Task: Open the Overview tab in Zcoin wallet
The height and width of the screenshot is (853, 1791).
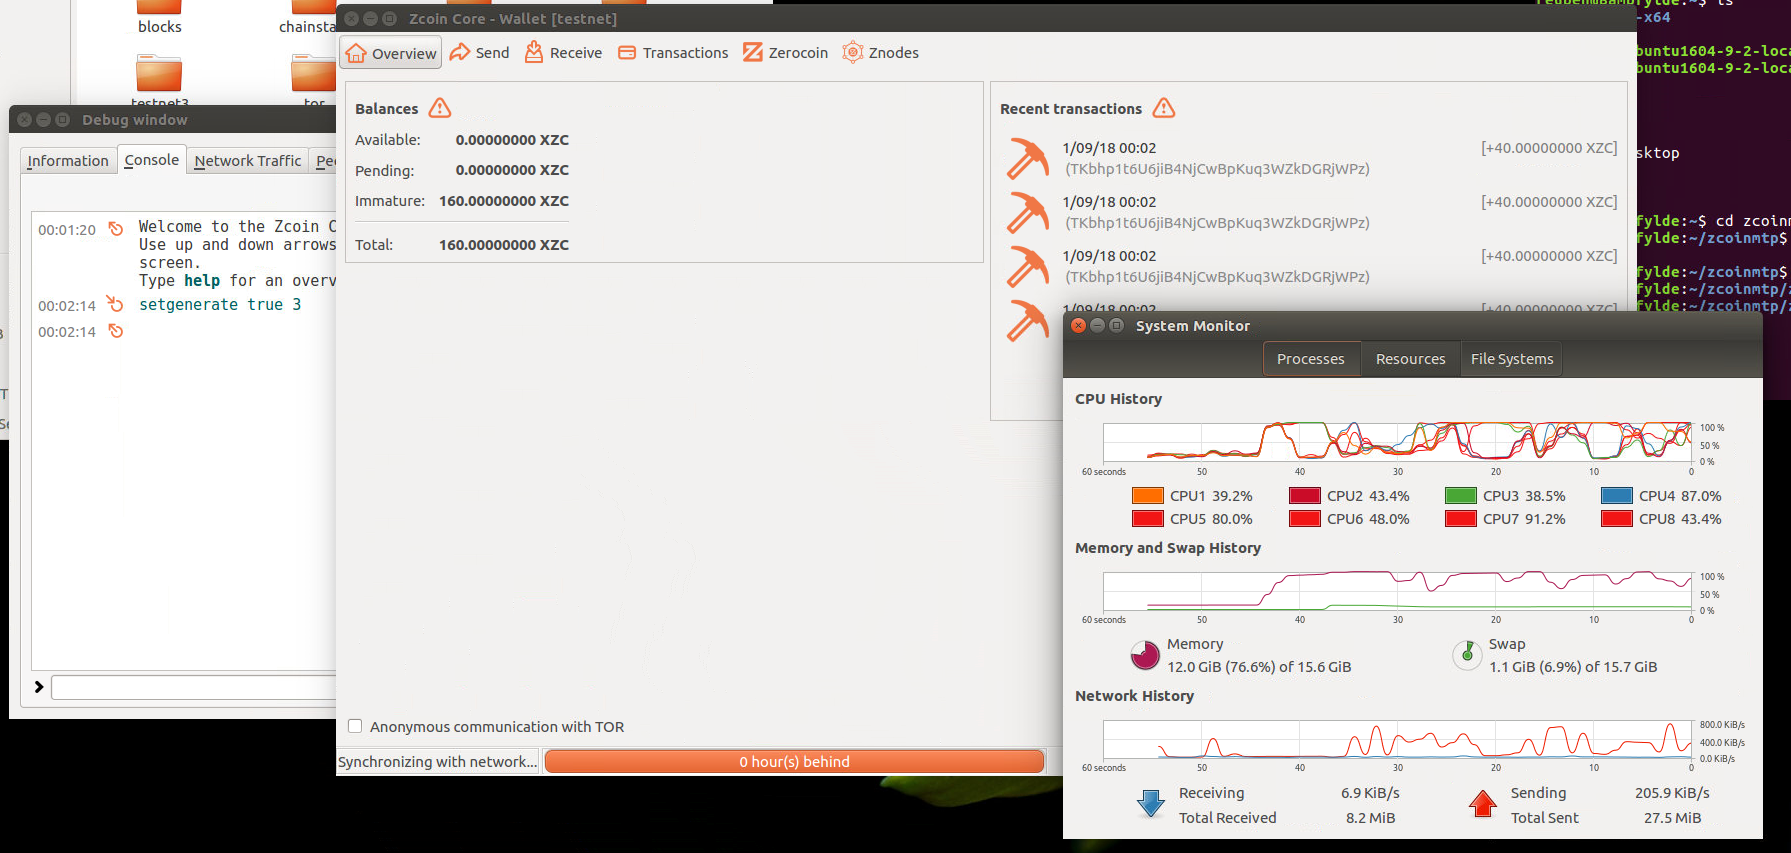Action: tap(391, 53)
